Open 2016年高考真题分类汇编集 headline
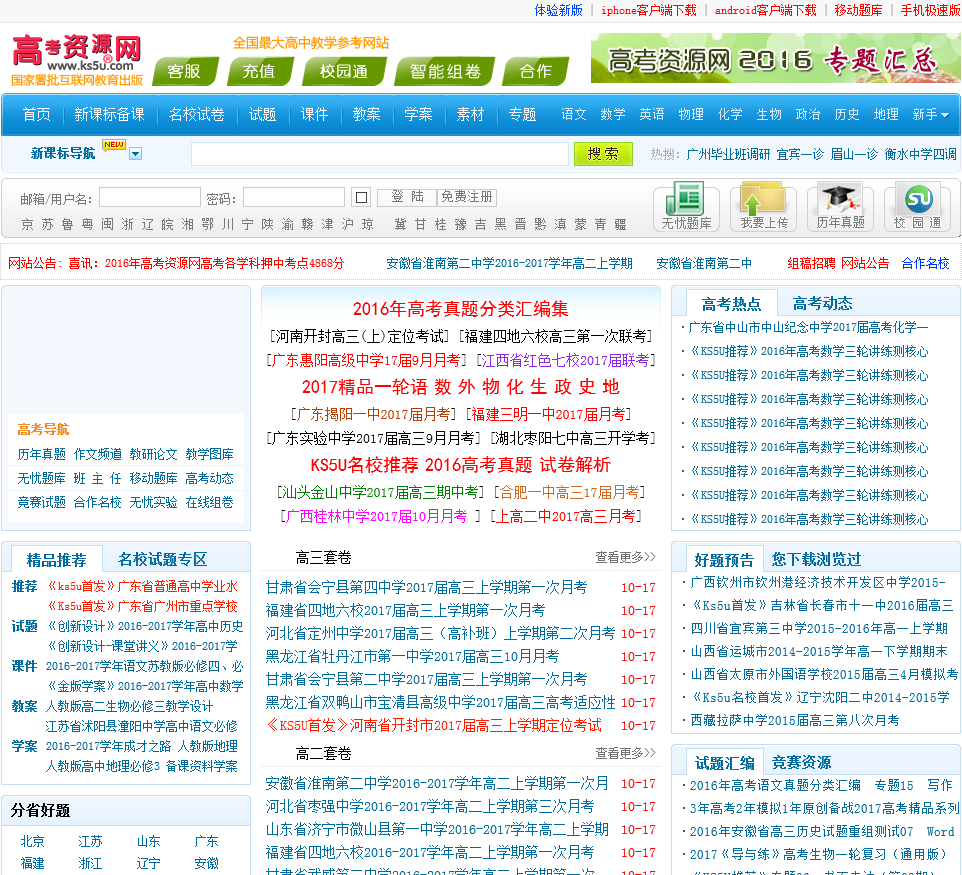 (460, 309)
